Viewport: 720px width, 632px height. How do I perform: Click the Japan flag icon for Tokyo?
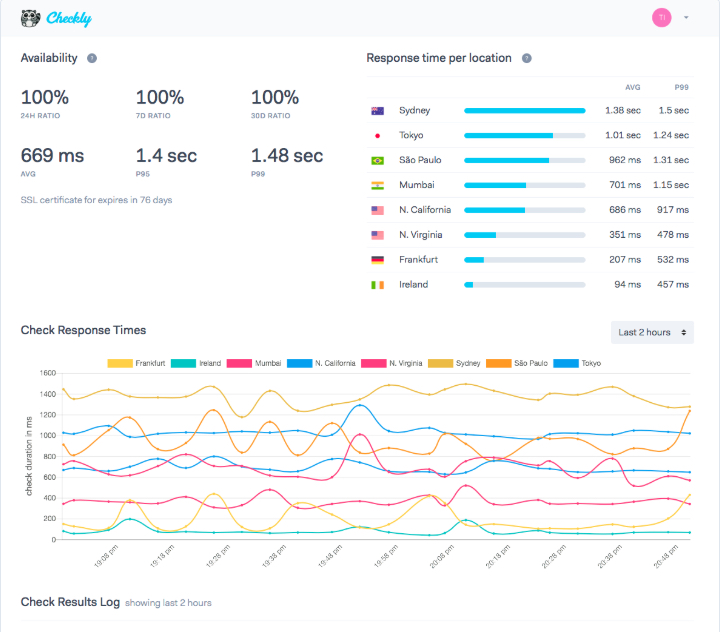(x=377, y=135)
